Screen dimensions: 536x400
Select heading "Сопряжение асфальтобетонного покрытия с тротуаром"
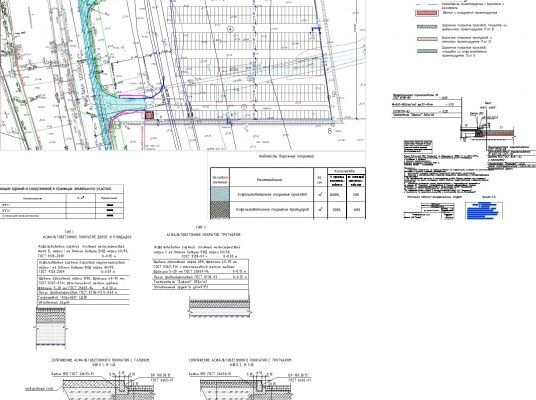[x=240, y=360]
